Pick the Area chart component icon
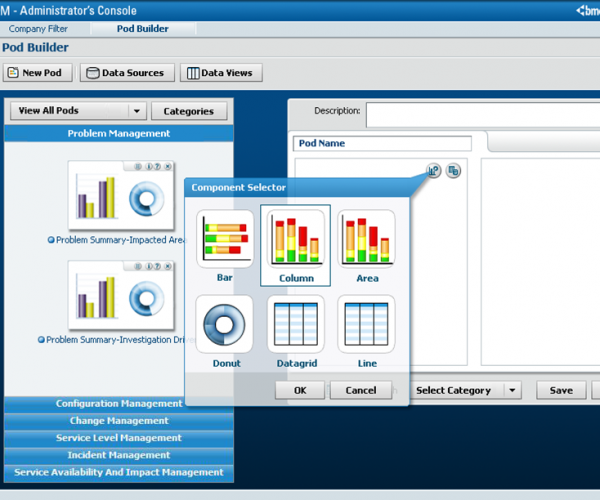 click(367, 239)
